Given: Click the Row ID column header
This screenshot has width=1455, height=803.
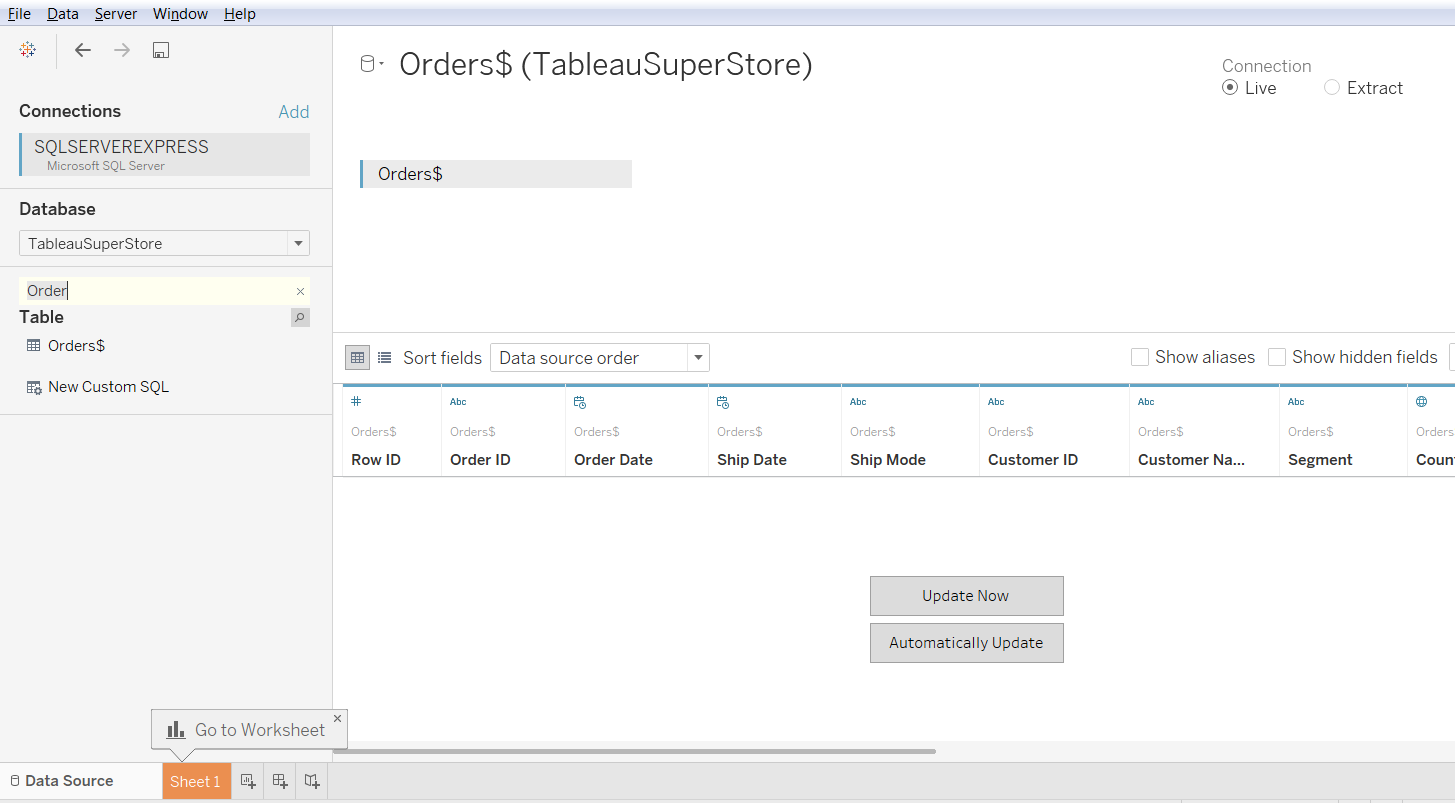Looking at the screenshot, I should tap(376, 460).
